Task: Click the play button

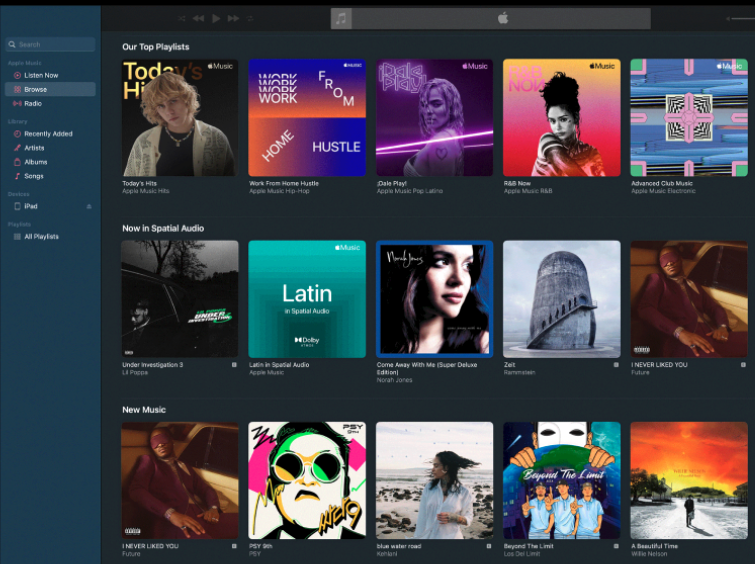Action: [216, 18]
